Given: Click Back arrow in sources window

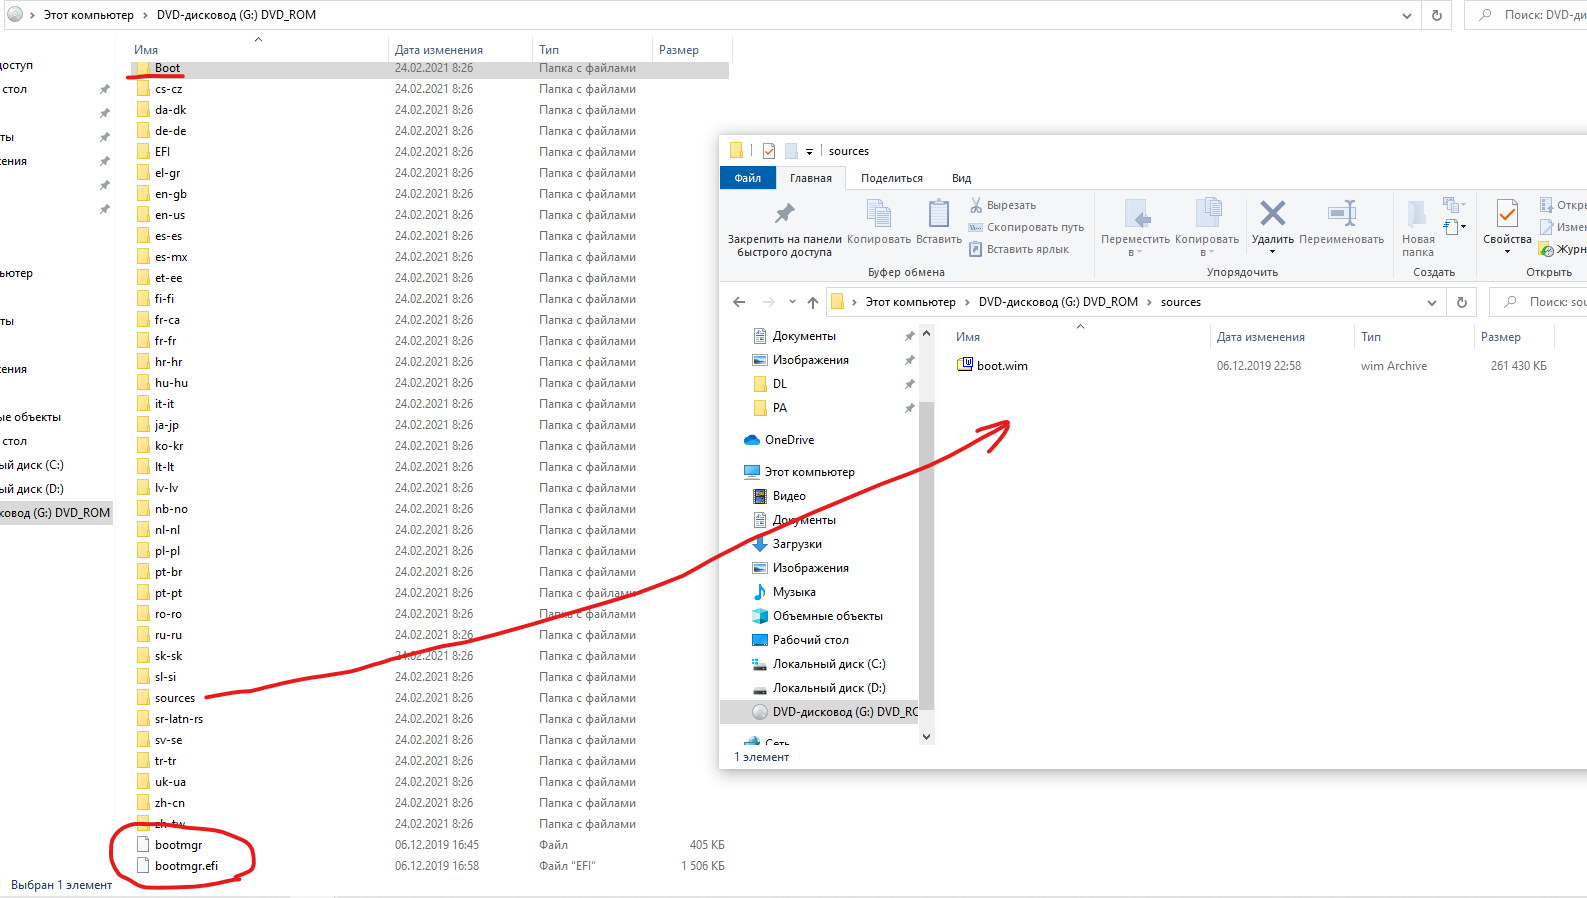Looking at the screenshot, I should click(739, 302).
